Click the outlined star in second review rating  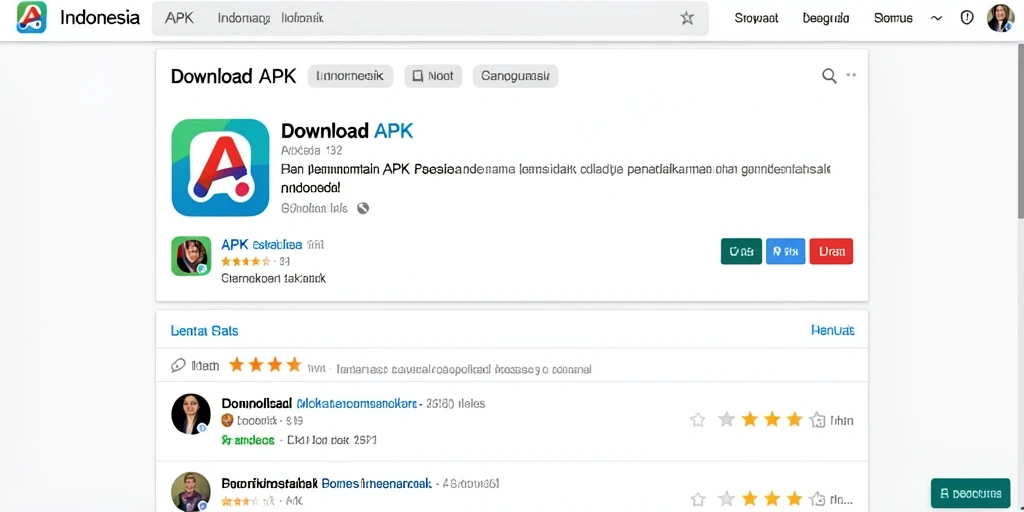[x=697, y=500]
